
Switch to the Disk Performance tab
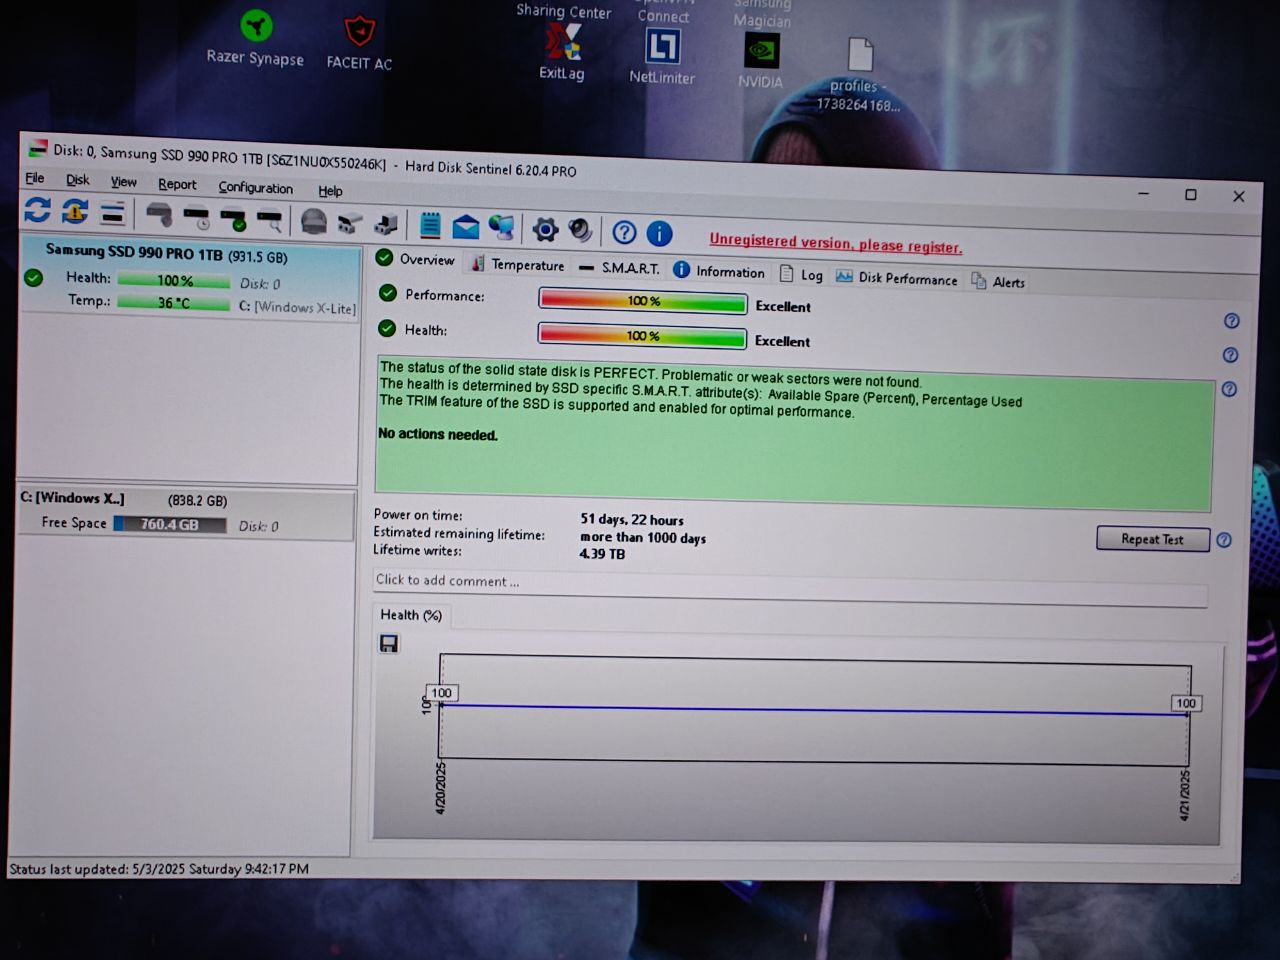(897, 278)
